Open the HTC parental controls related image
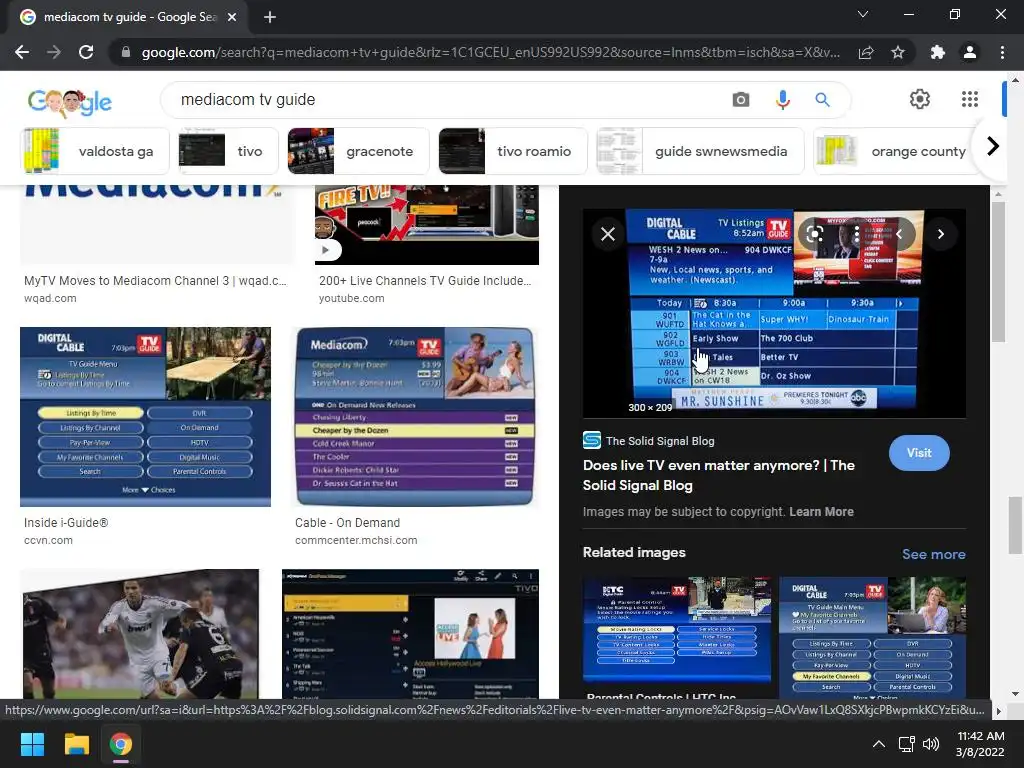1024x768 pixels. (x=677, y=630)
